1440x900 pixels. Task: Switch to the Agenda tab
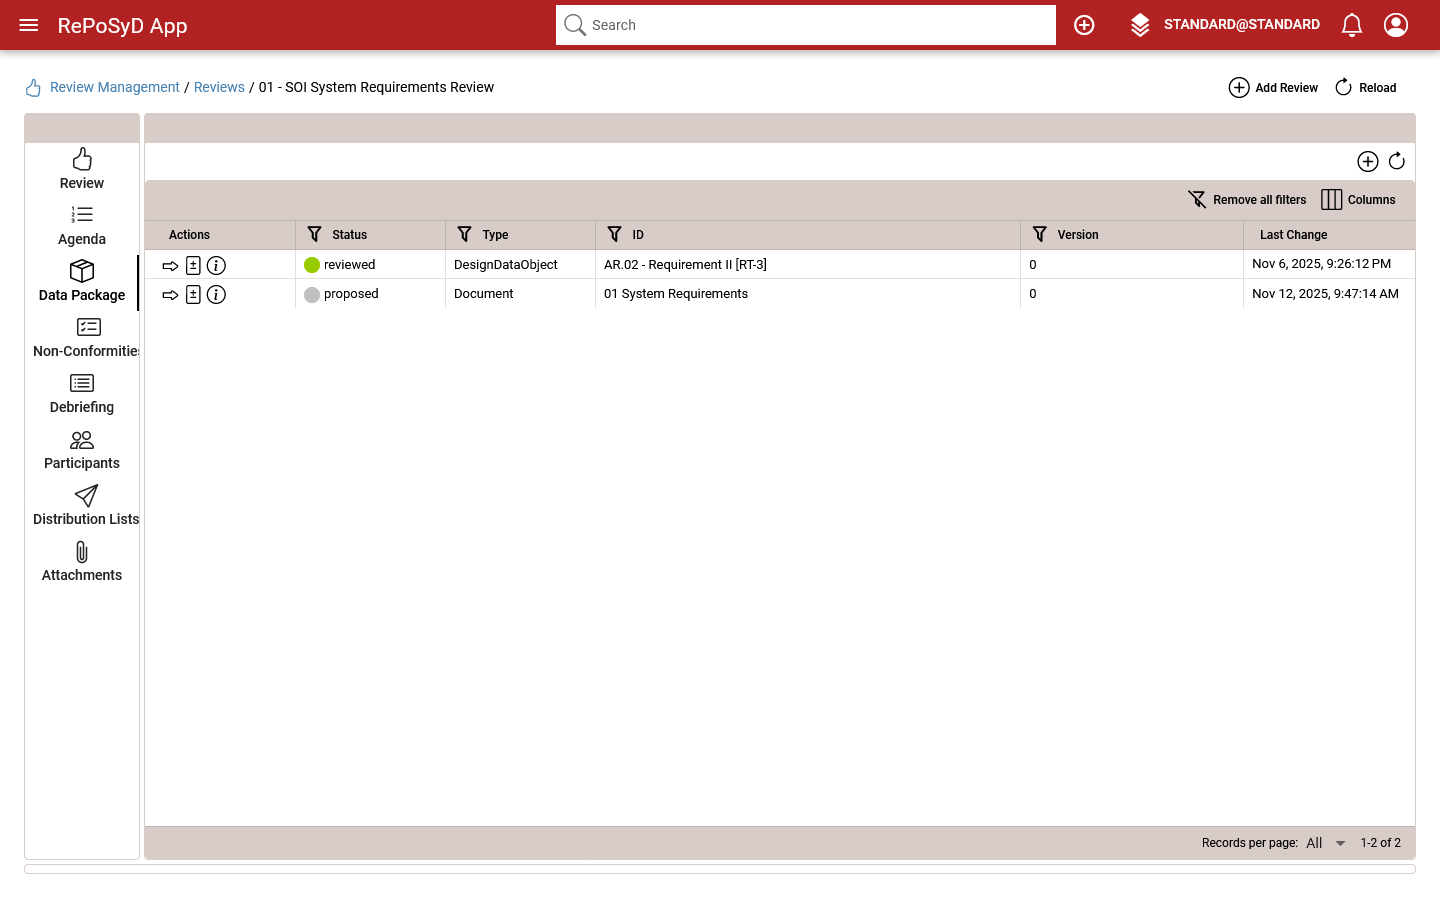click(82, 226)
